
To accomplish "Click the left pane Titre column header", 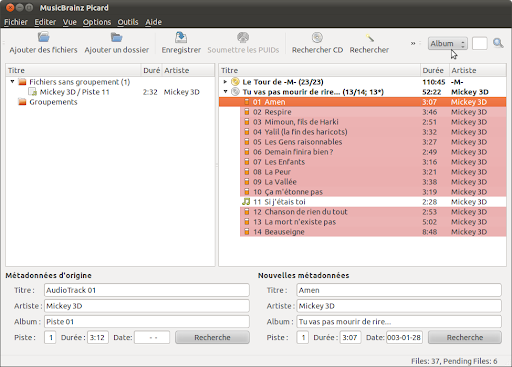I will pos(73,70).
